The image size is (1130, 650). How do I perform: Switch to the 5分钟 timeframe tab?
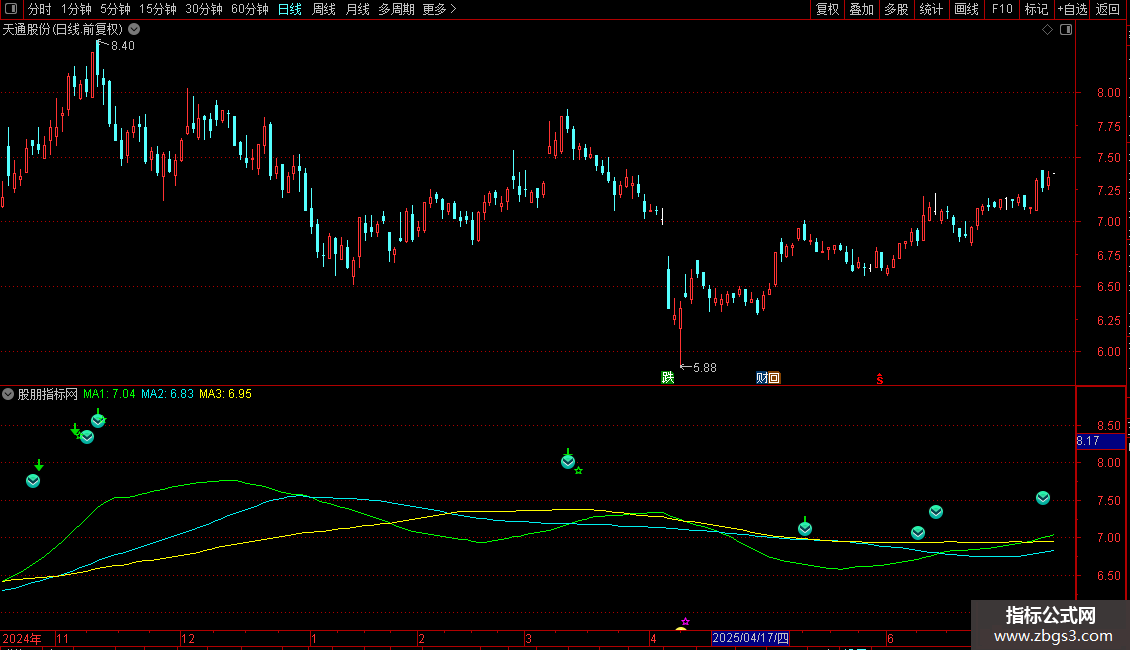click(115, 9)
